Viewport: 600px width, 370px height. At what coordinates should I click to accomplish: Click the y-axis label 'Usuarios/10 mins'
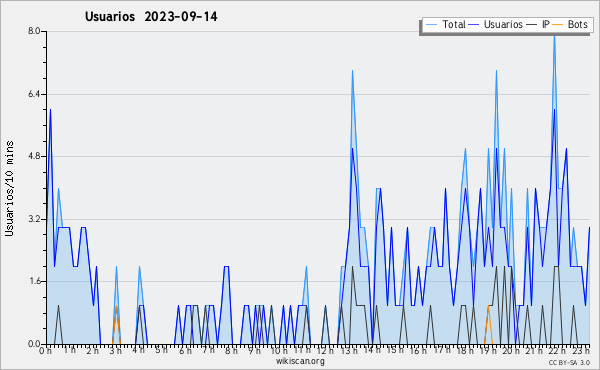tap(9, 189)
